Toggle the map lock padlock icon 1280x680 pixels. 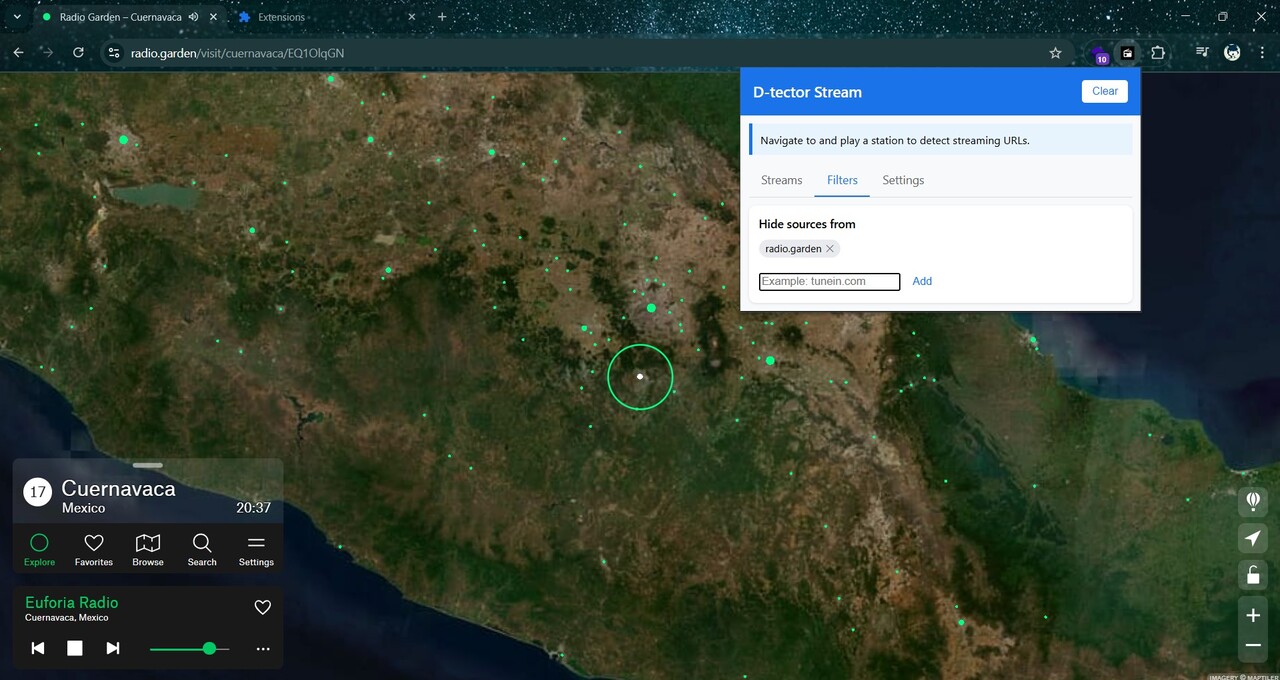(x=1253, y=575)
